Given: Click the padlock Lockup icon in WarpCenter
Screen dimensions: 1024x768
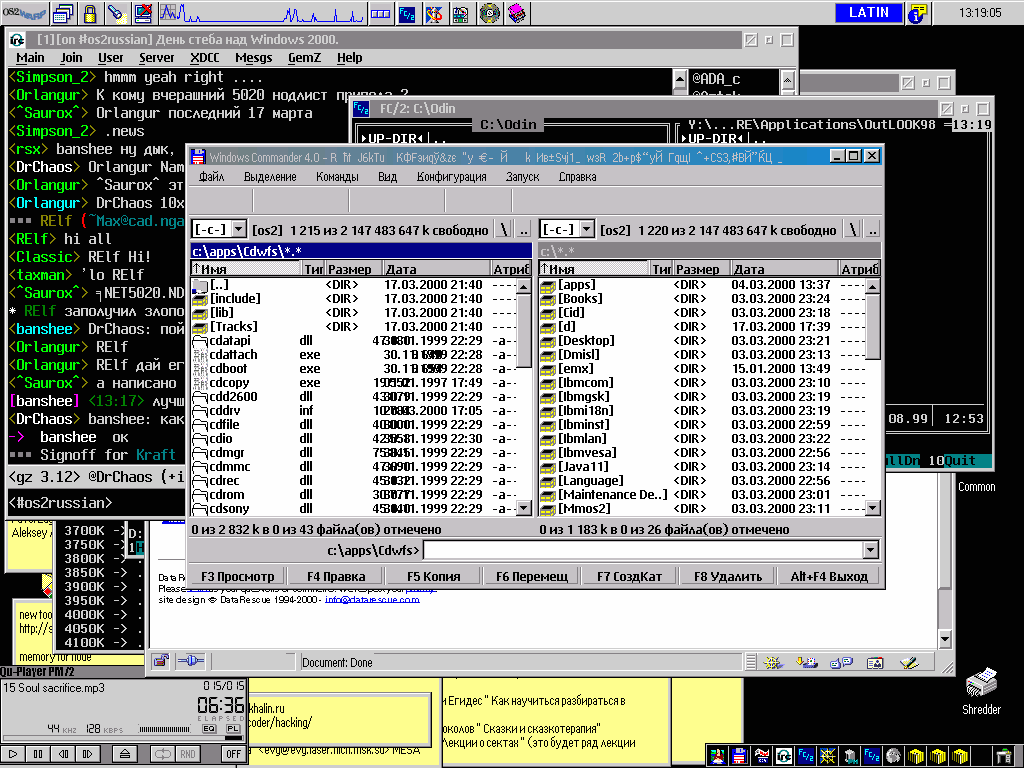Looking at the screenshot, I should tap(90, 13).
